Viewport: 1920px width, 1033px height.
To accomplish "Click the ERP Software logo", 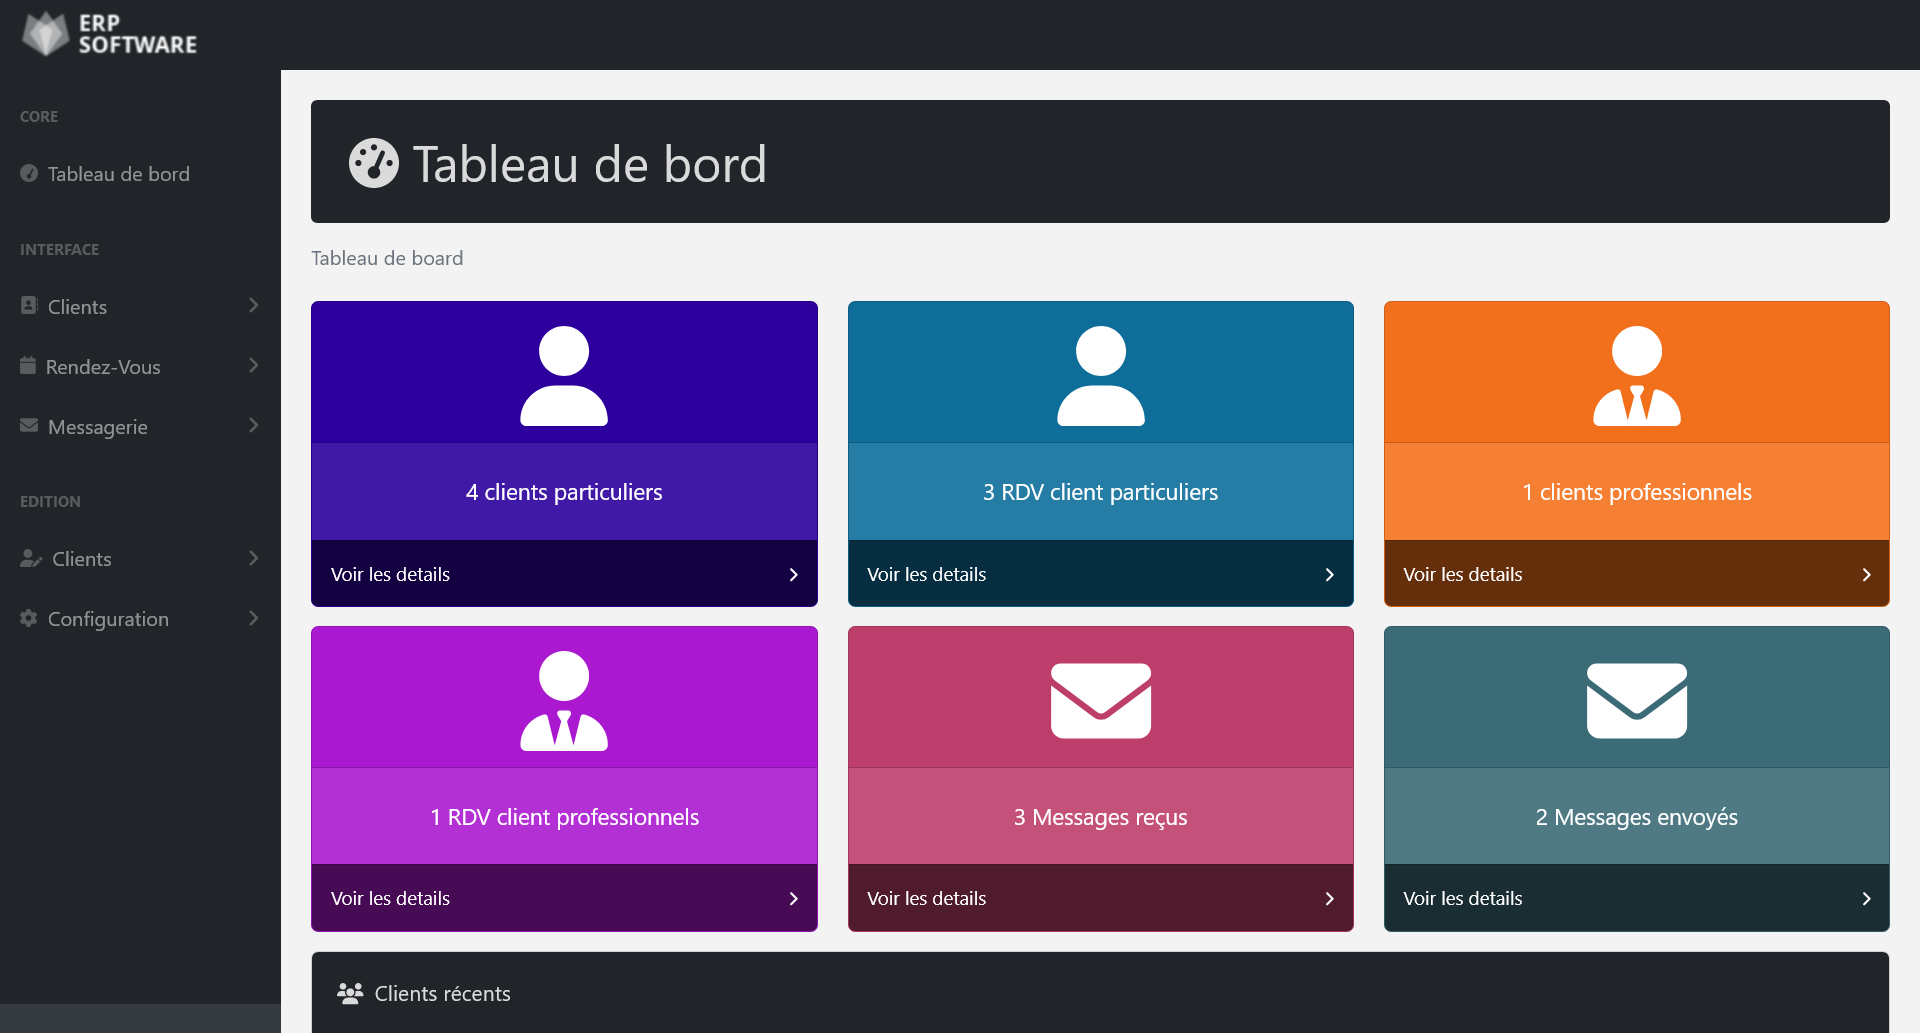I will coord(110,34).
